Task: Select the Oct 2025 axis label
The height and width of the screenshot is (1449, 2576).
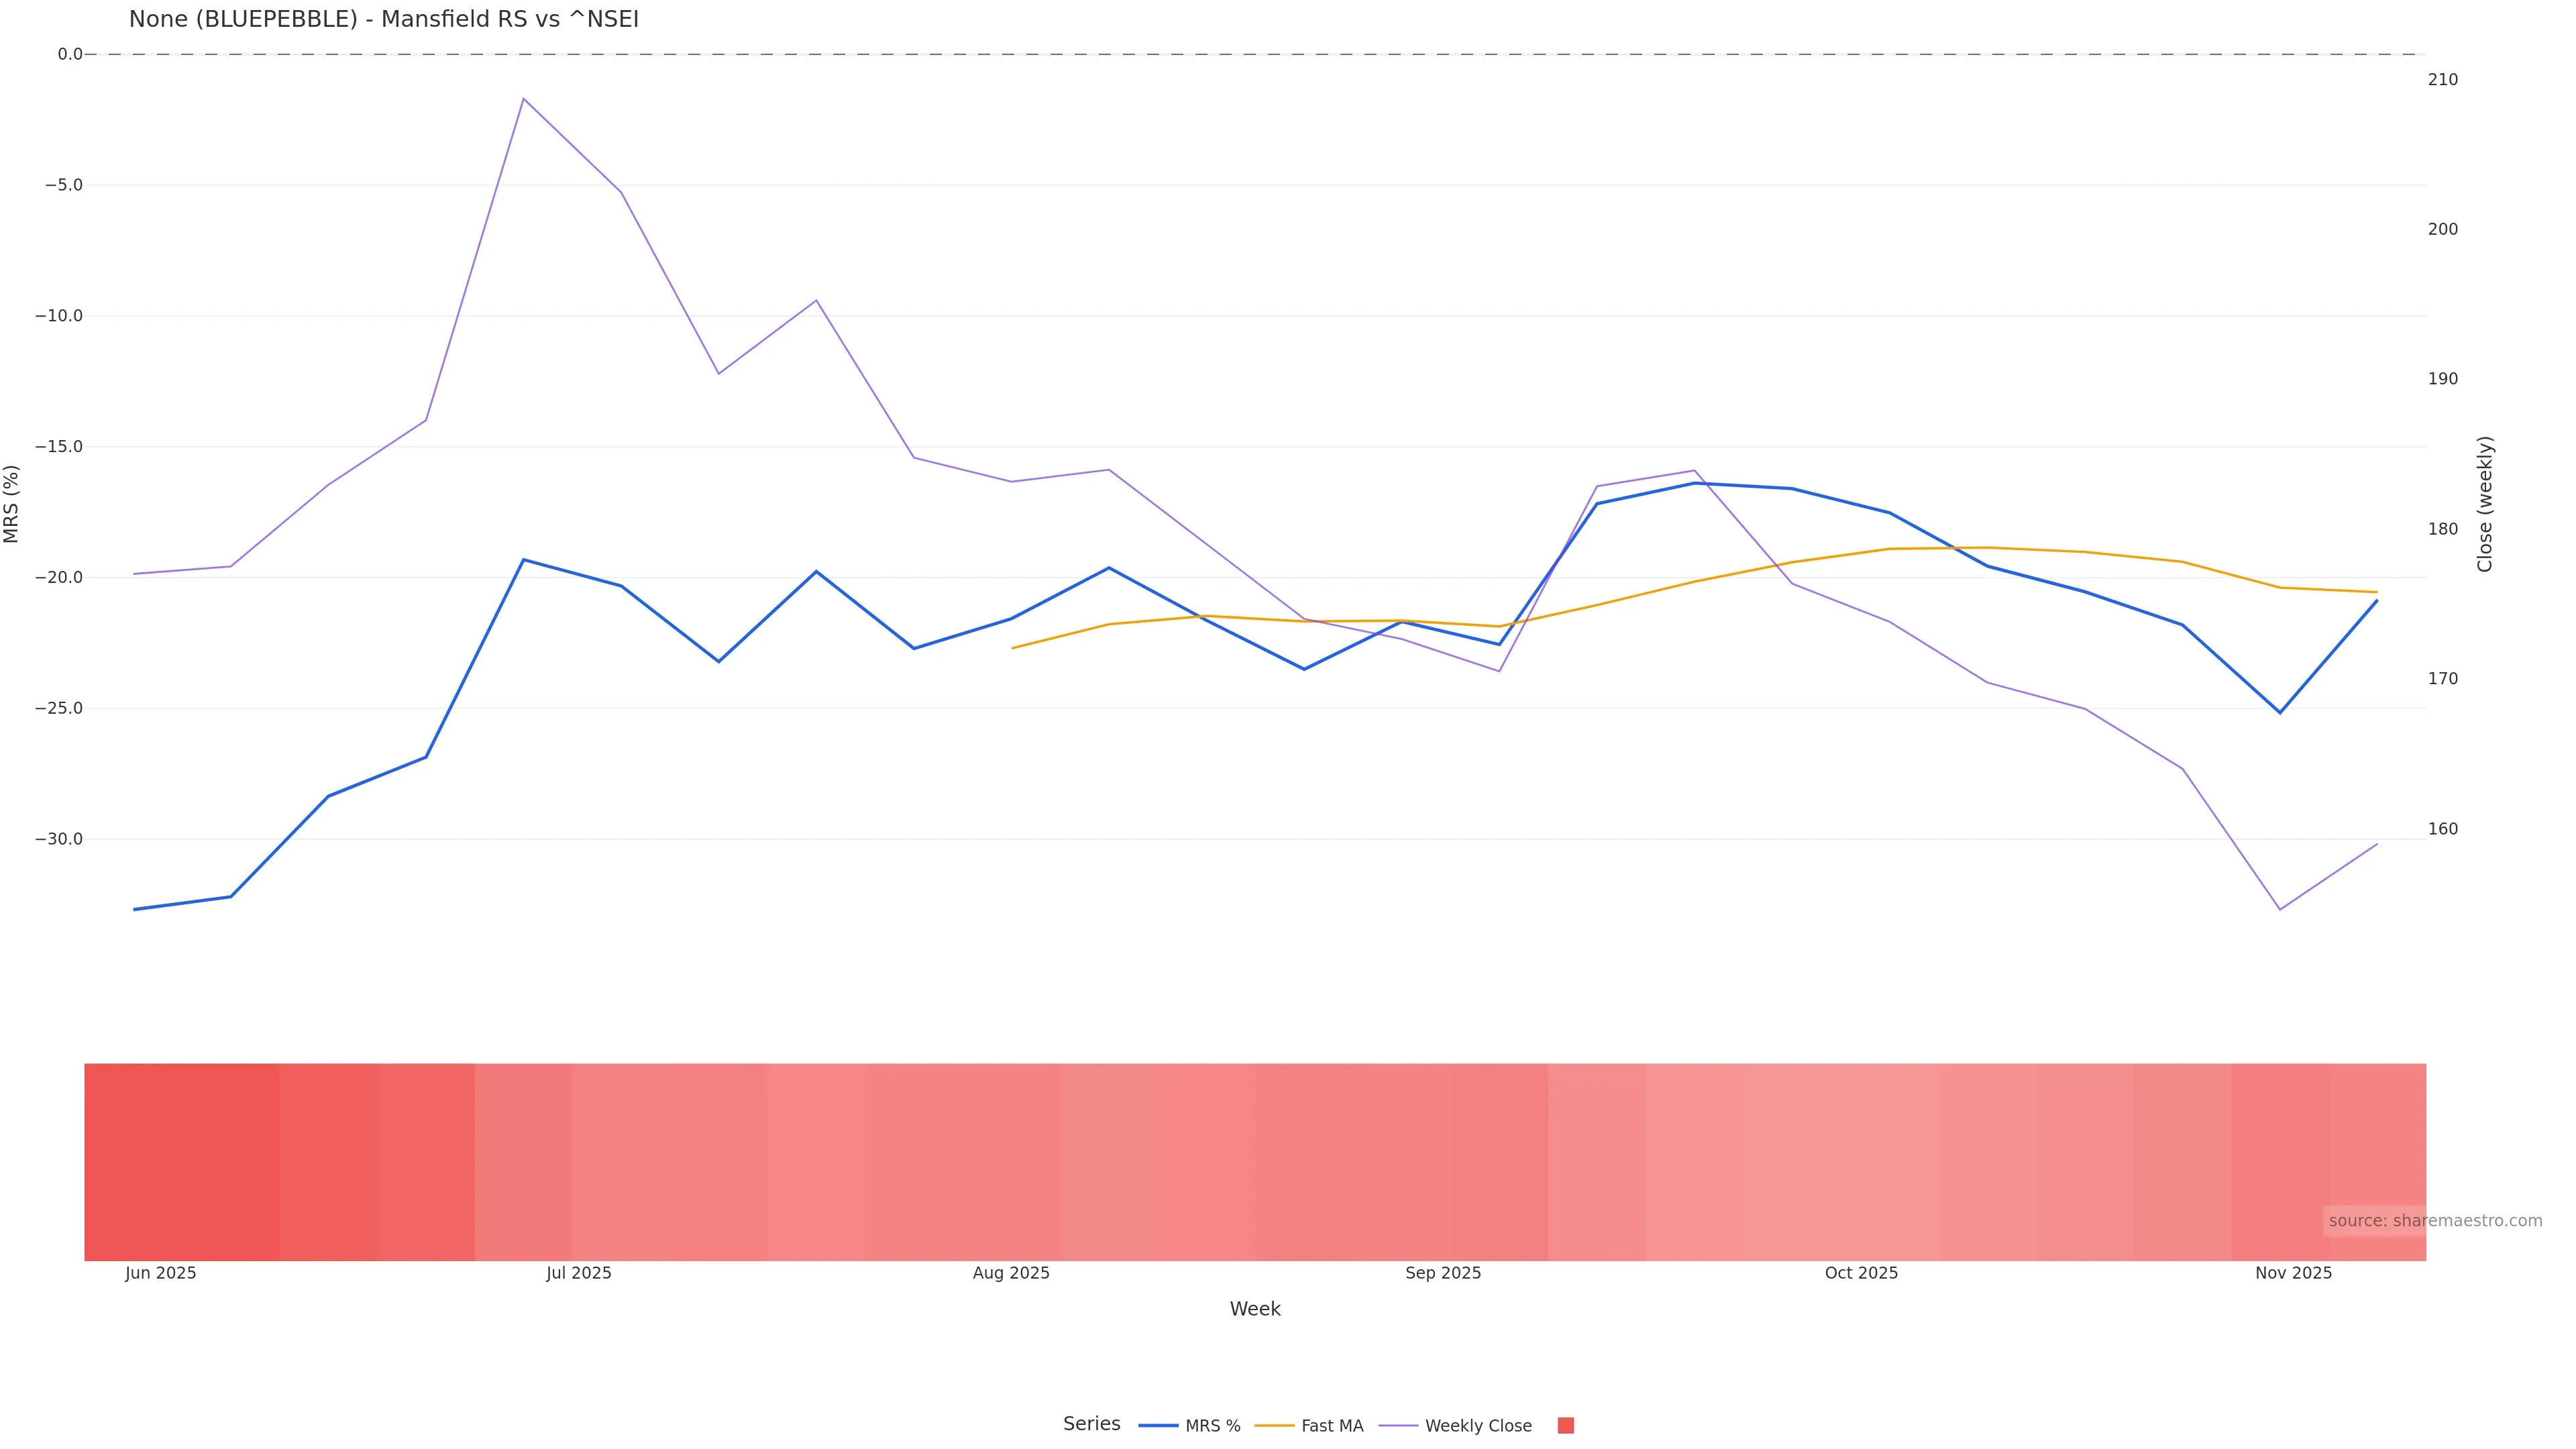Action: [1861, 1273]
